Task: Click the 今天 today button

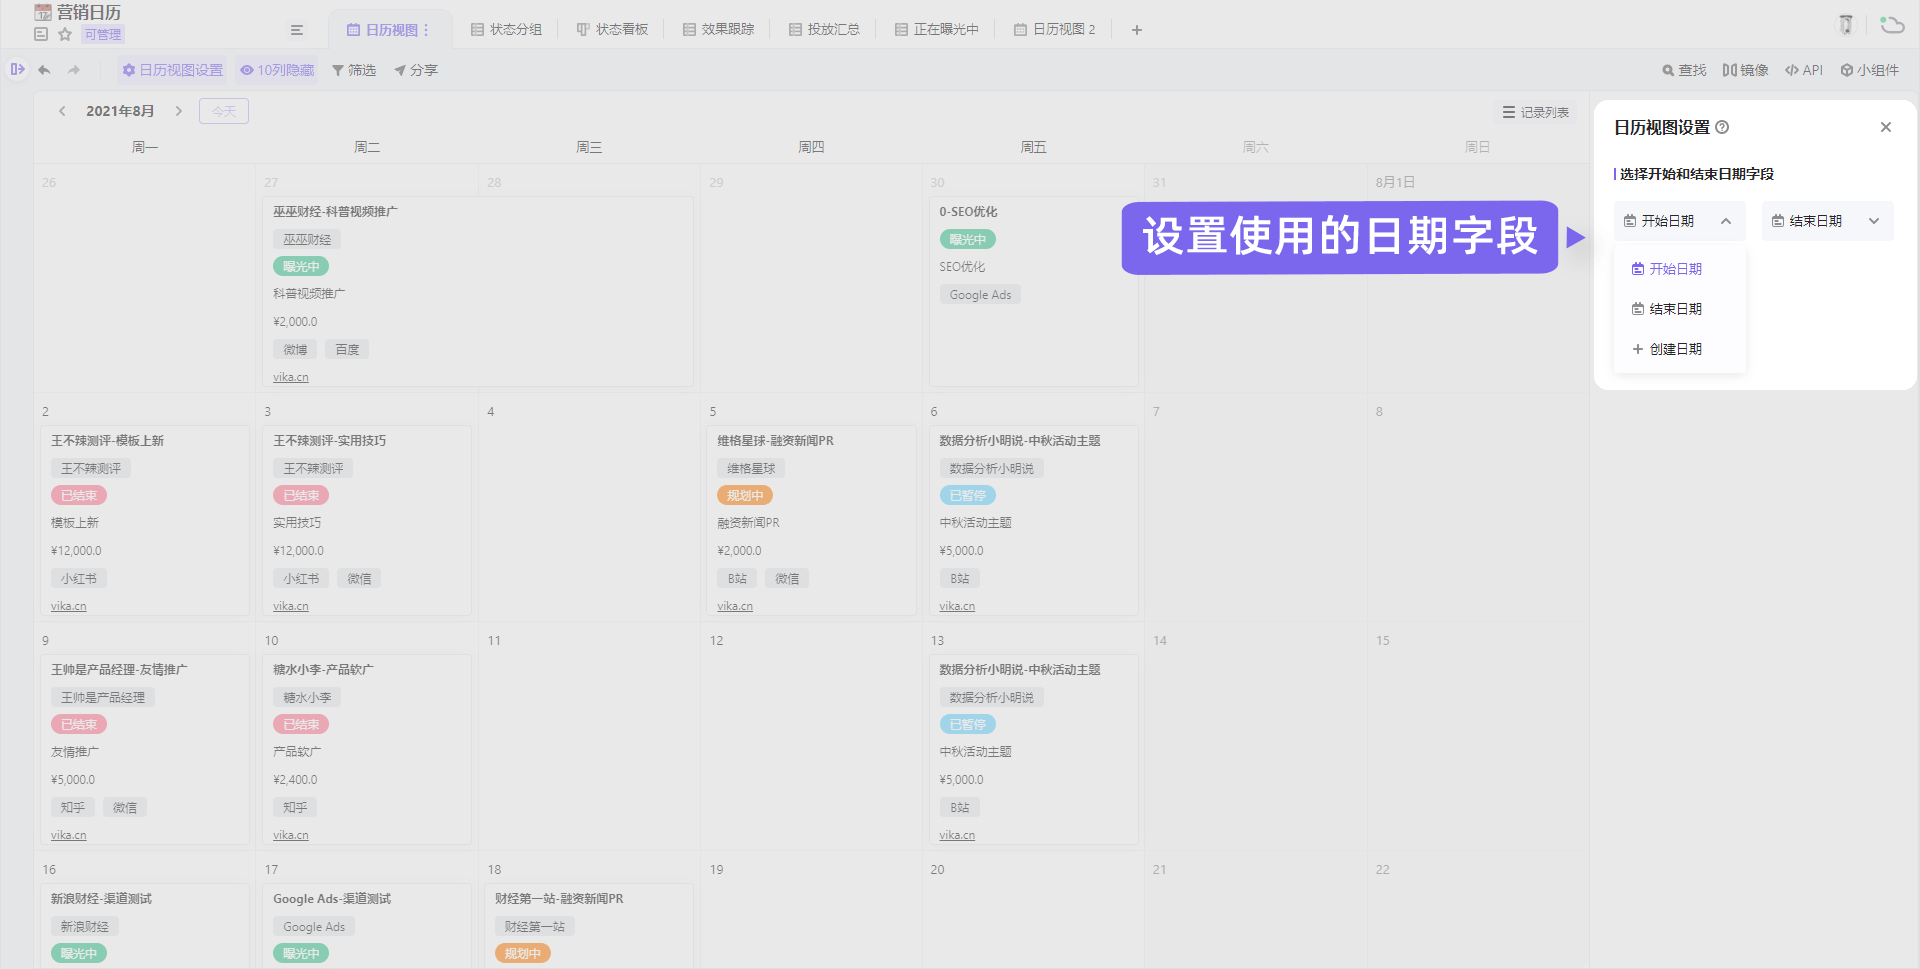Action: (224, 111)
